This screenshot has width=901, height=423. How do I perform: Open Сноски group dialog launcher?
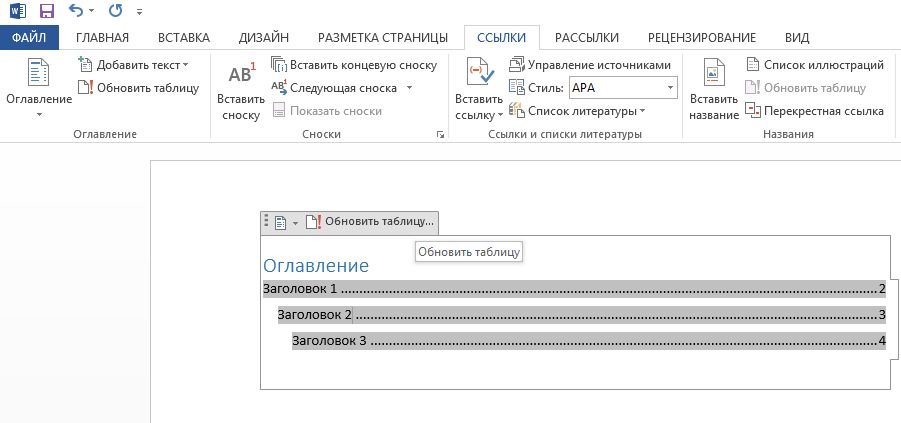[441, 134]
